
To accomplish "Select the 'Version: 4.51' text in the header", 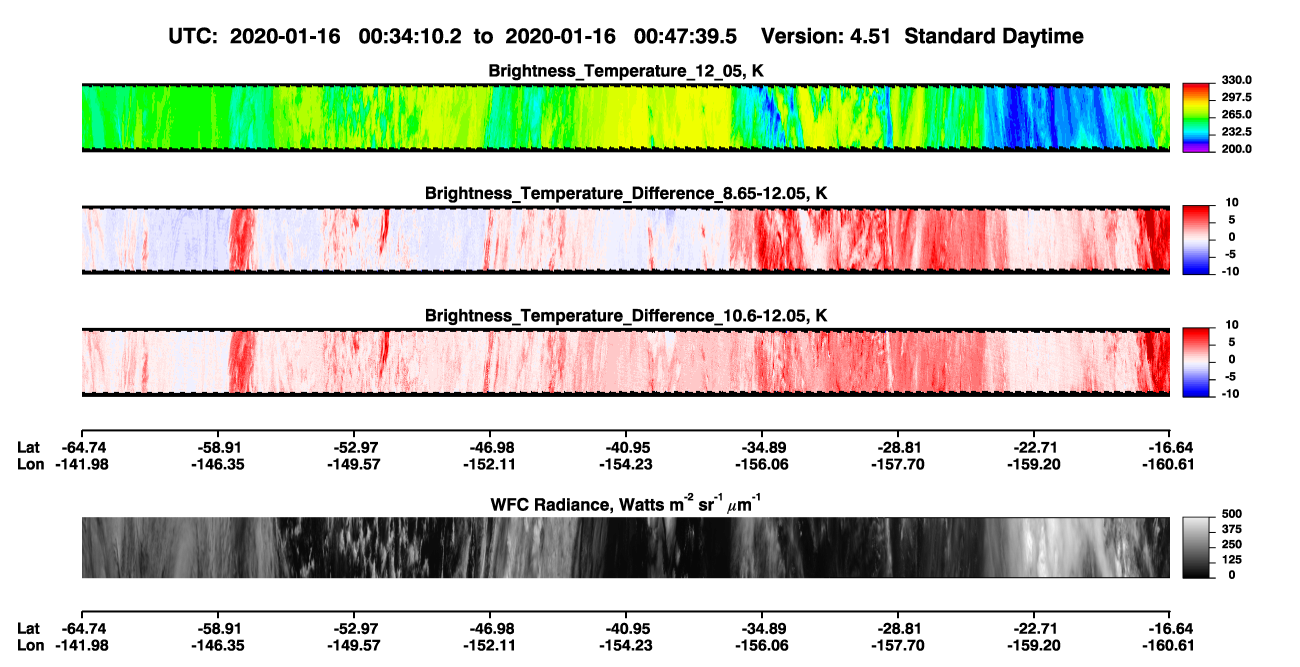I will 824,36.
